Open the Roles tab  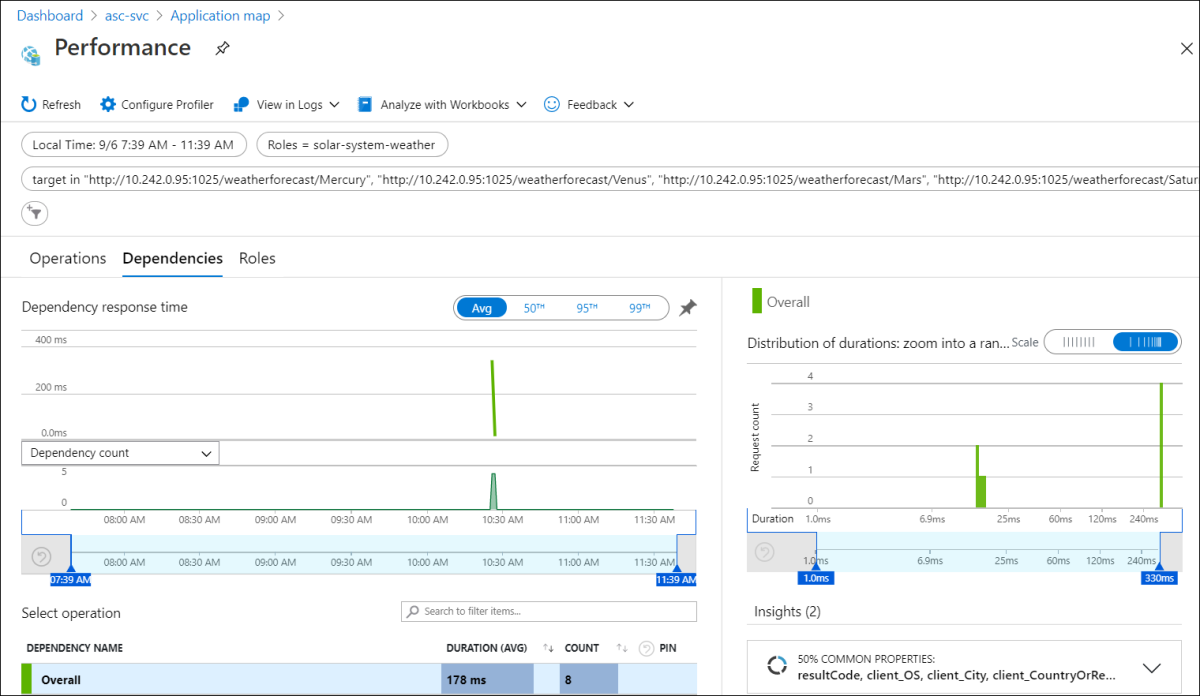pos(257,258)
